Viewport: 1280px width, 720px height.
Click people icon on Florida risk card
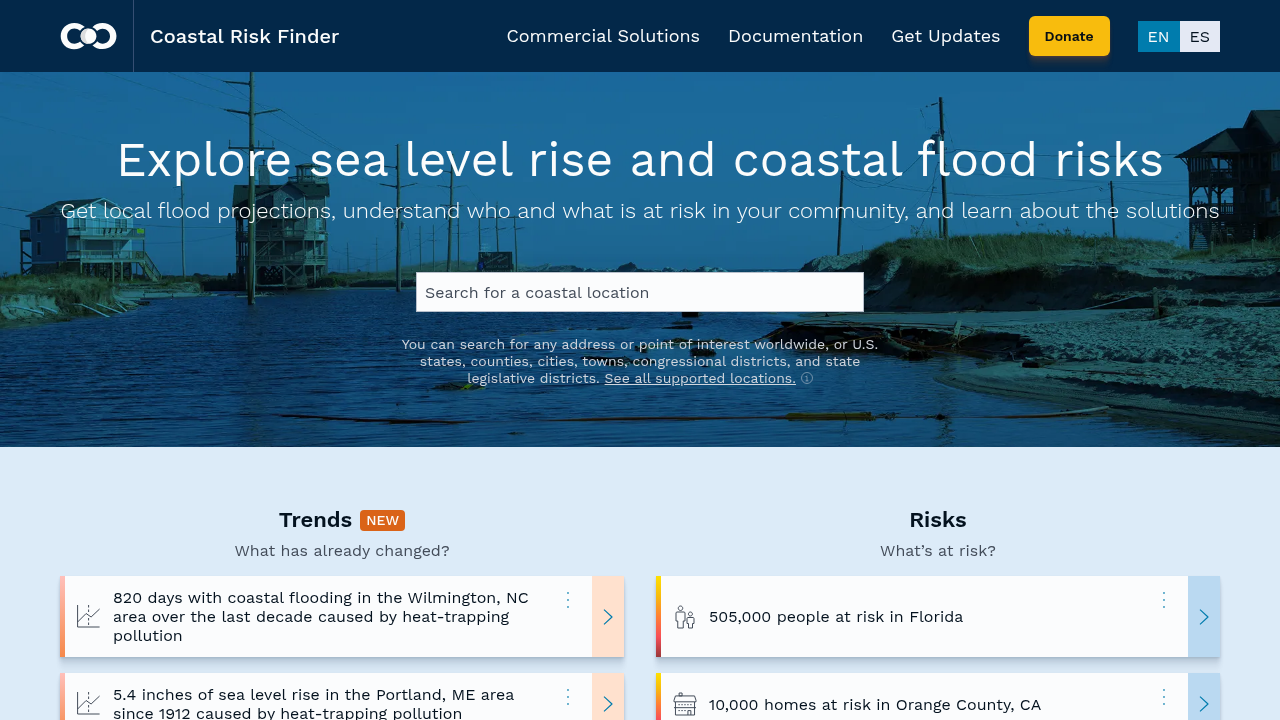pos(685,617)
